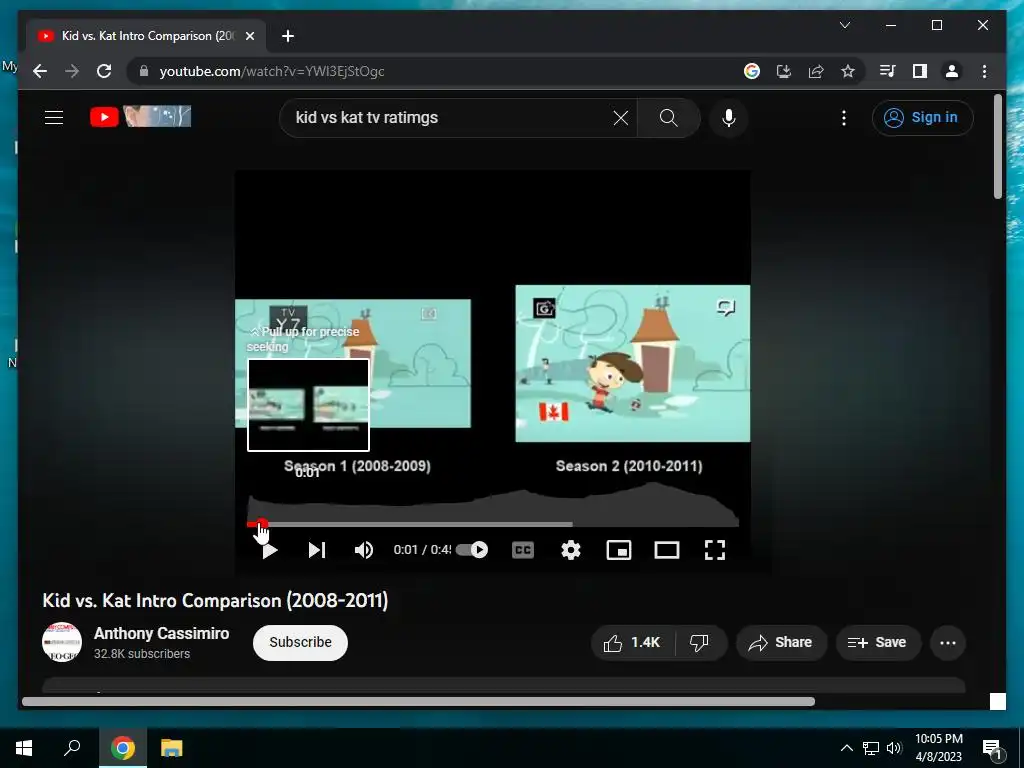This screenshot has width=1024, height=768.
Task: Play the video
Action: [269, 551]
